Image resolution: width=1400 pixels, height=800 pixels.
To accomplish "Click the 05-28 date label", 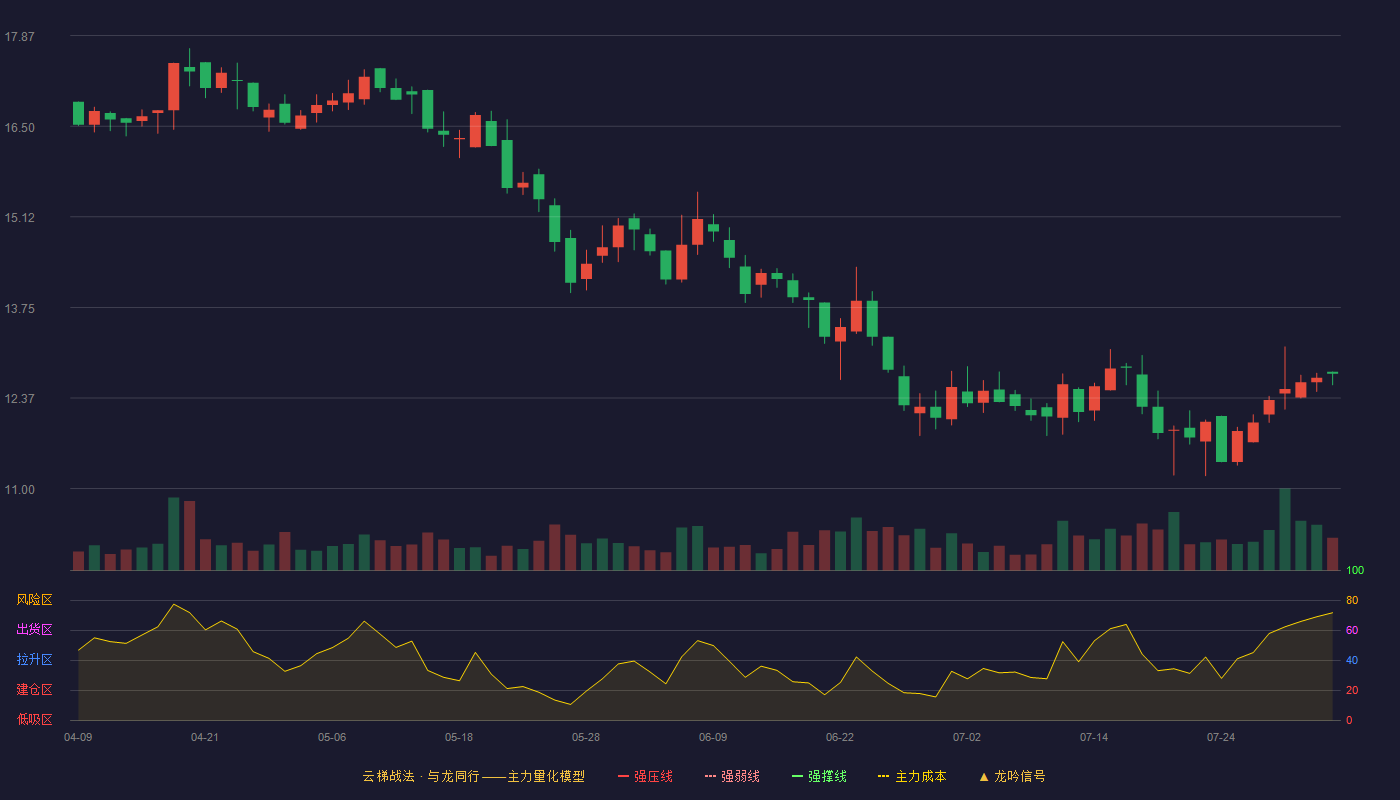I will point(586,737).
